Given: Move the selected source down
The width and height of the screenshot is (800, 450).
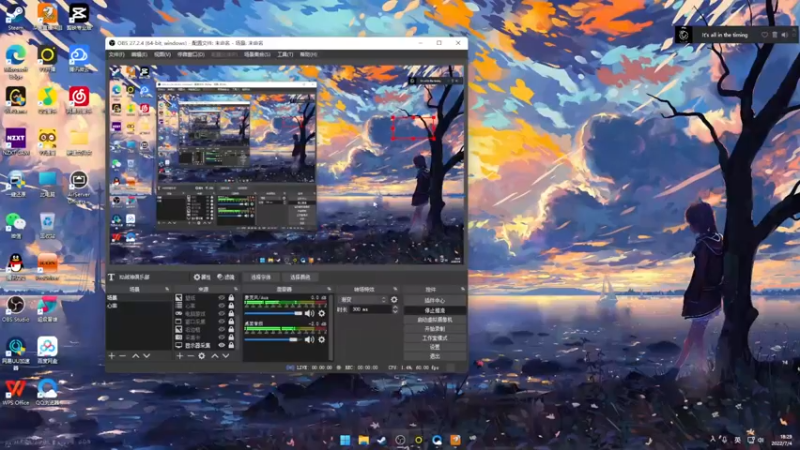Looking at the screenshot, I should tap(226, 356).
